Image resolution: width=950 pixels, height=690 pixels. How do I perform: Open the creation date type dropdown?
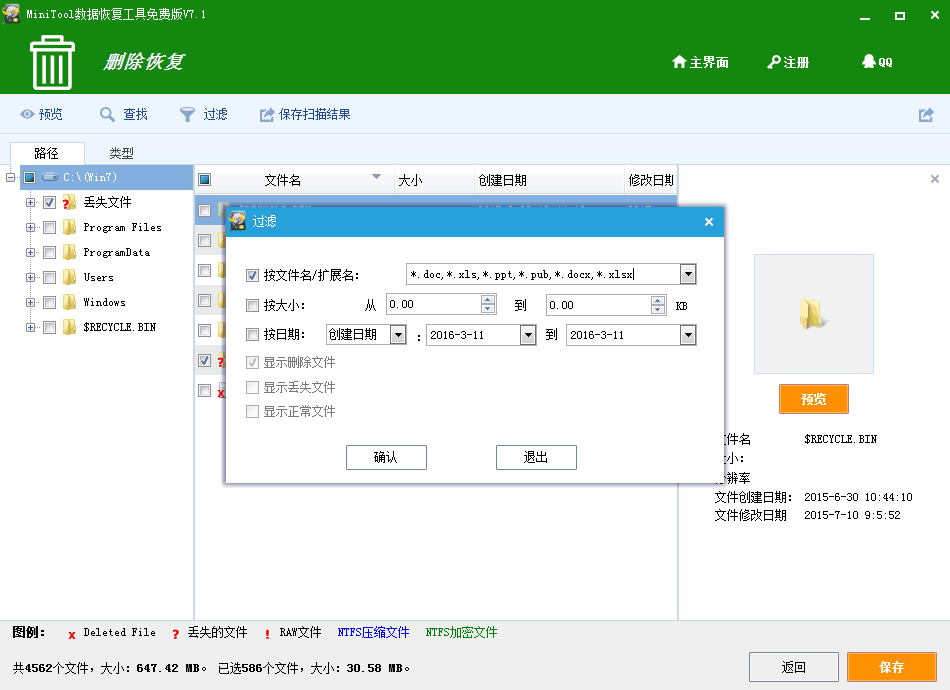[x=398, y=334]
